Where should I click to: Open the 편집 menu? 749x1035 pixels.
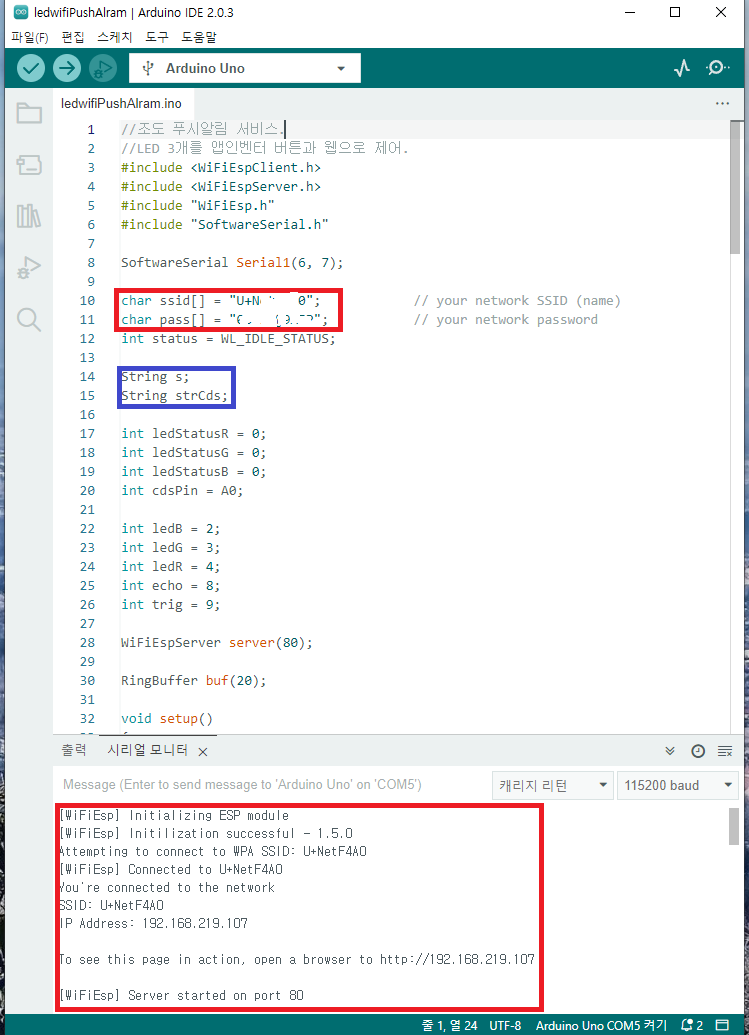73,37
